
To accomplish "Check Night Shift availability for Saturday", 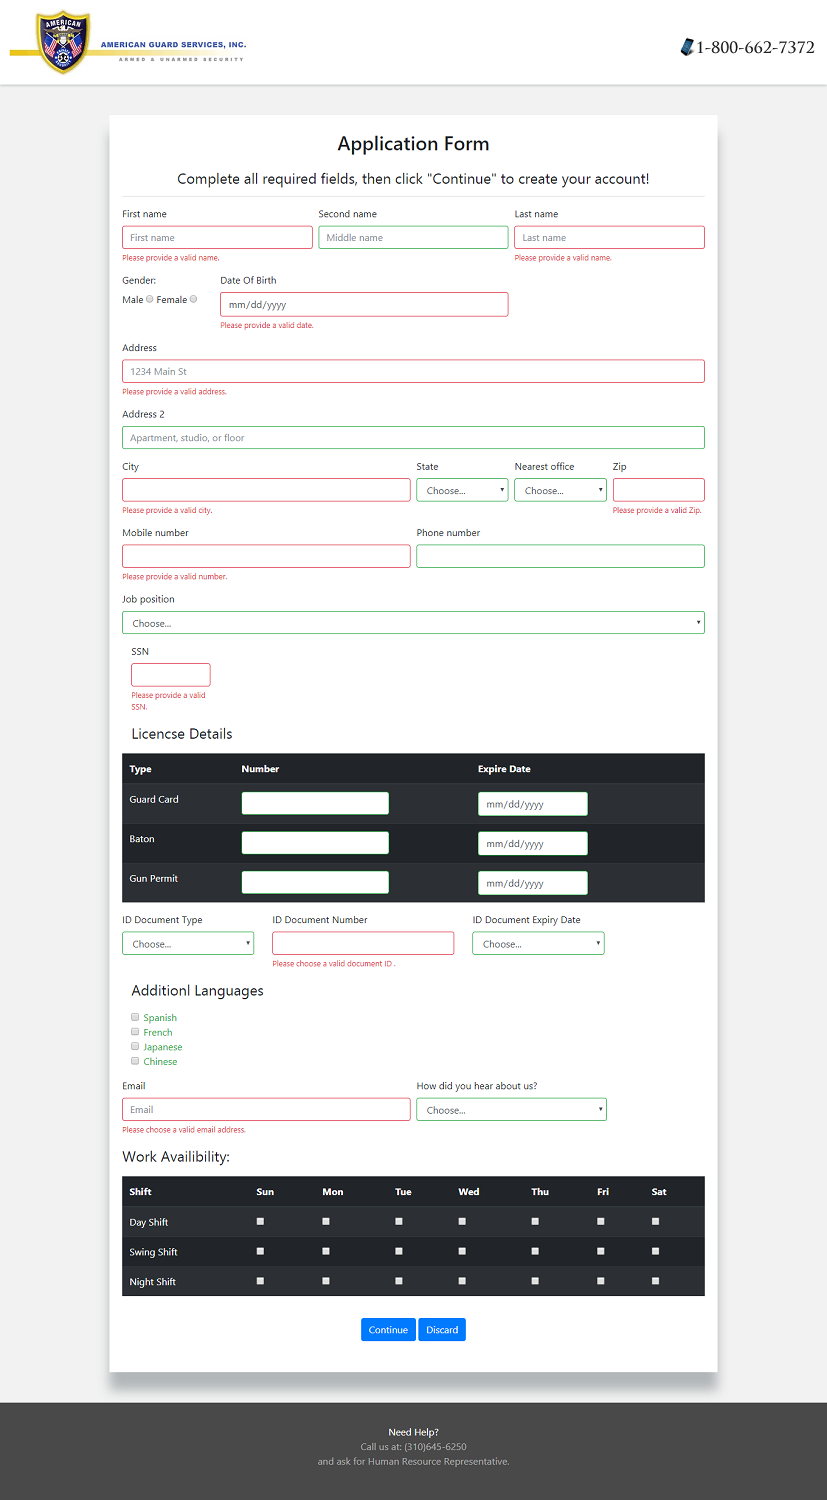I will [655, 1280].
